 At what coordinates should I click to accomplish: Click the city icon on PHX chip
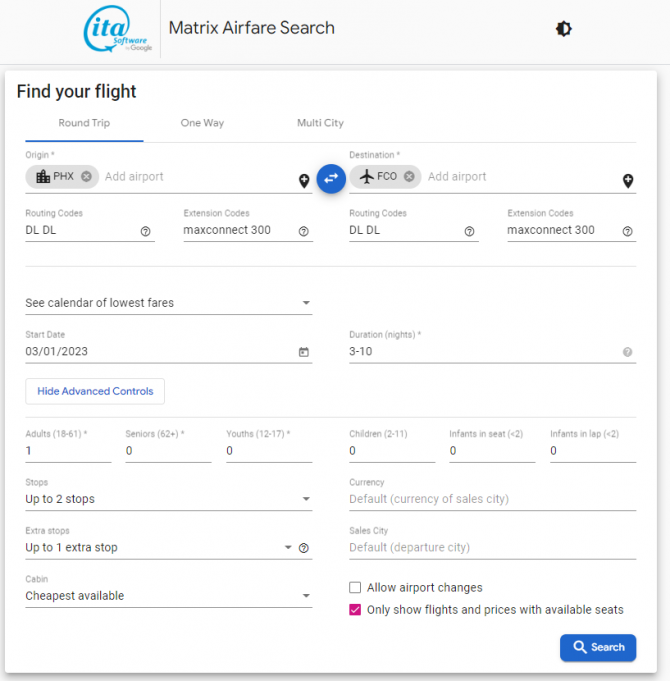pyautogui.click(x=43, y=176)
